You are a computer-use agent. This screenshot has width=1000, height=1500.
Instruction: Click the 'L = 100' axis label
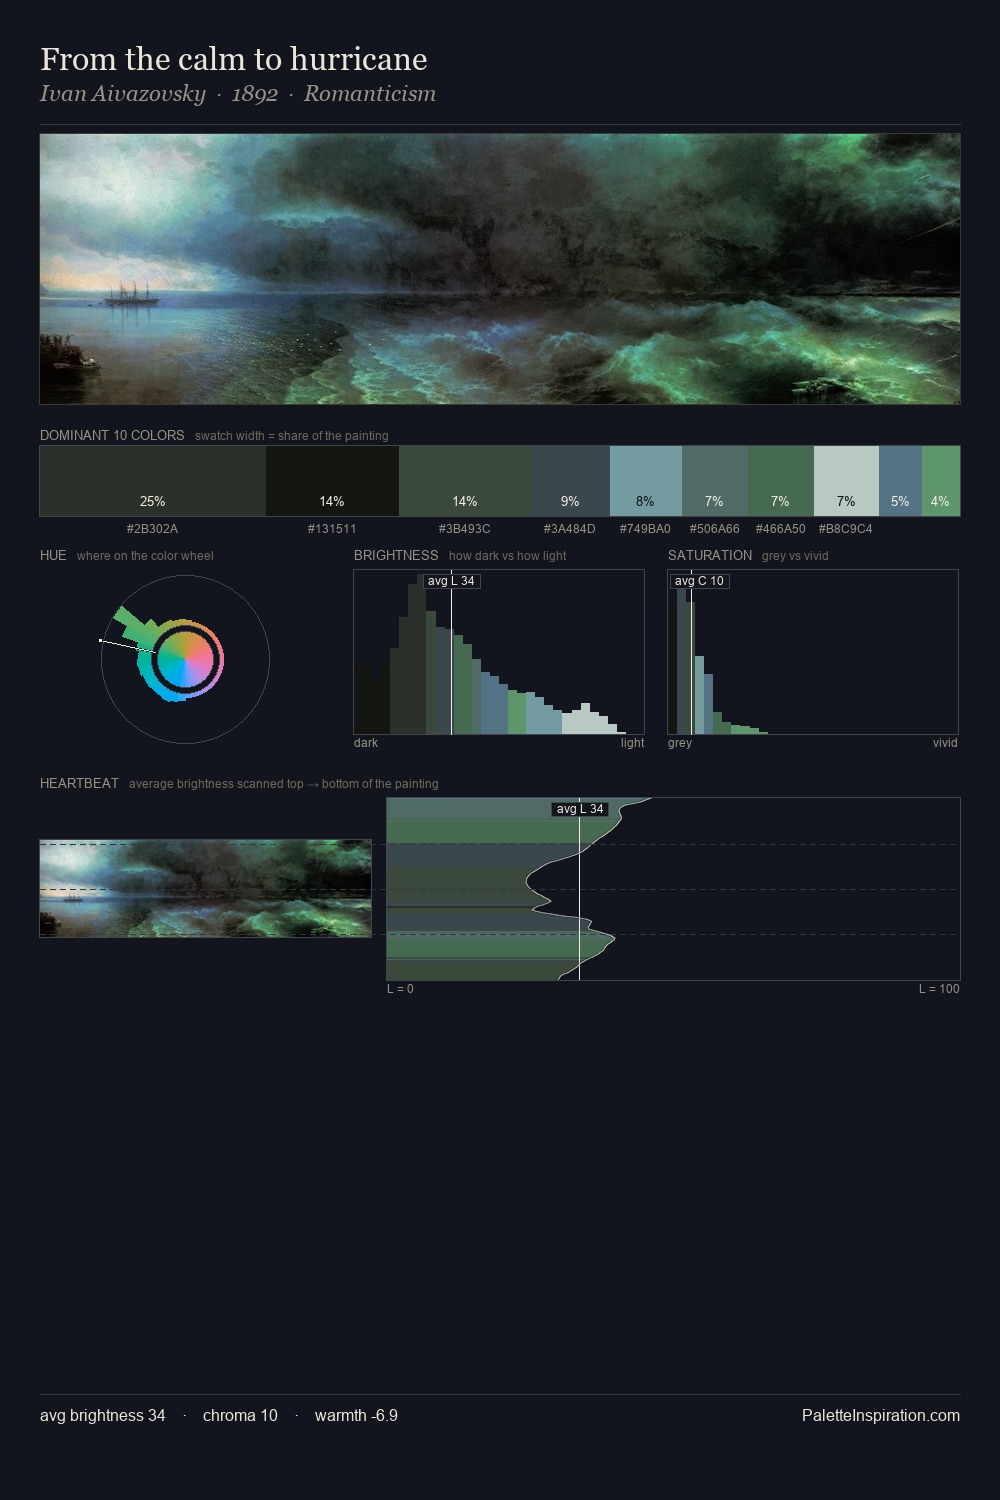coord(939,989)
